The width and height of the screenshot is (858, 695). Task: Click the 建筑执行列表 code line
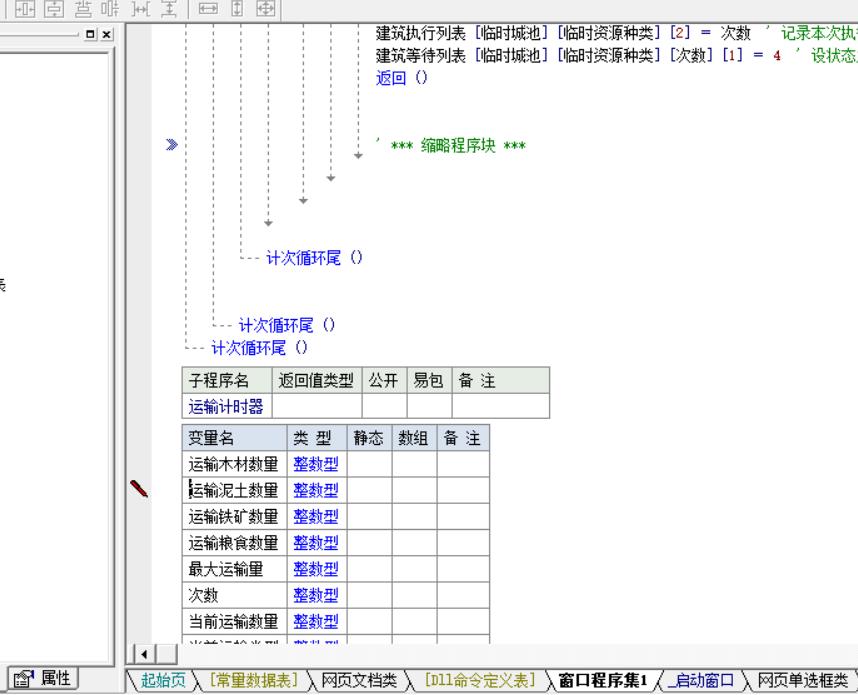tap(617, 33)
